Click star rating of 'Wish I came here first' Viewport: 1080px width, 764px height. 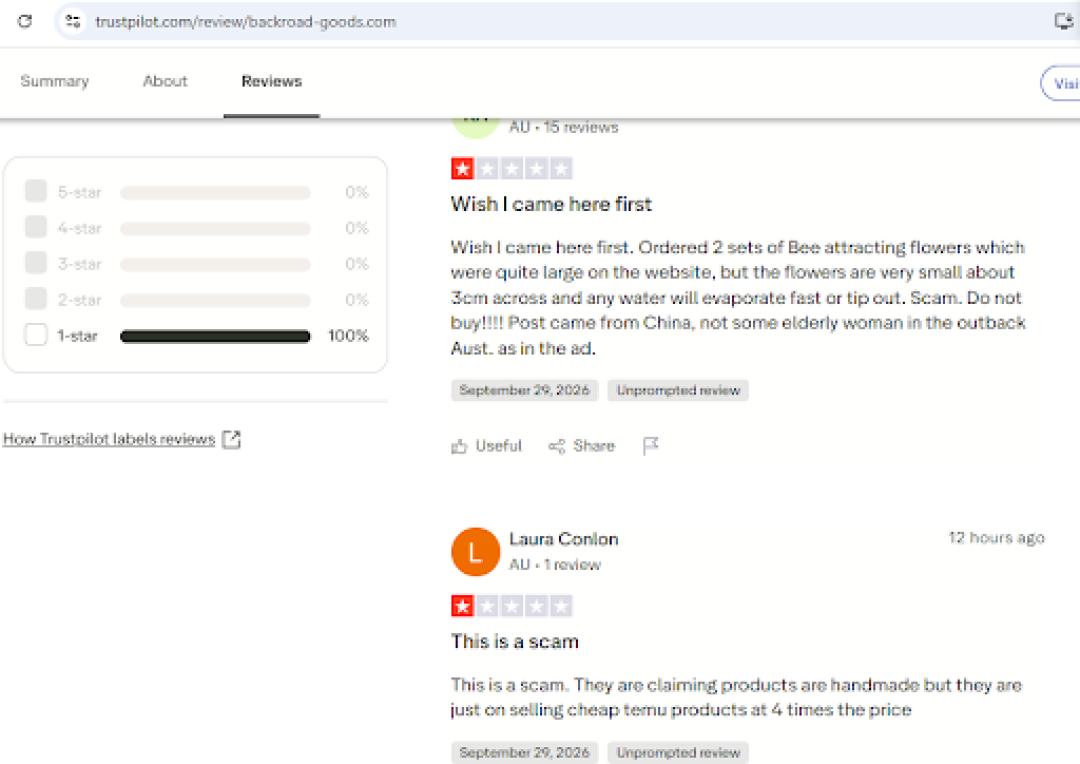pyautogui.click(x=512, y=168)
